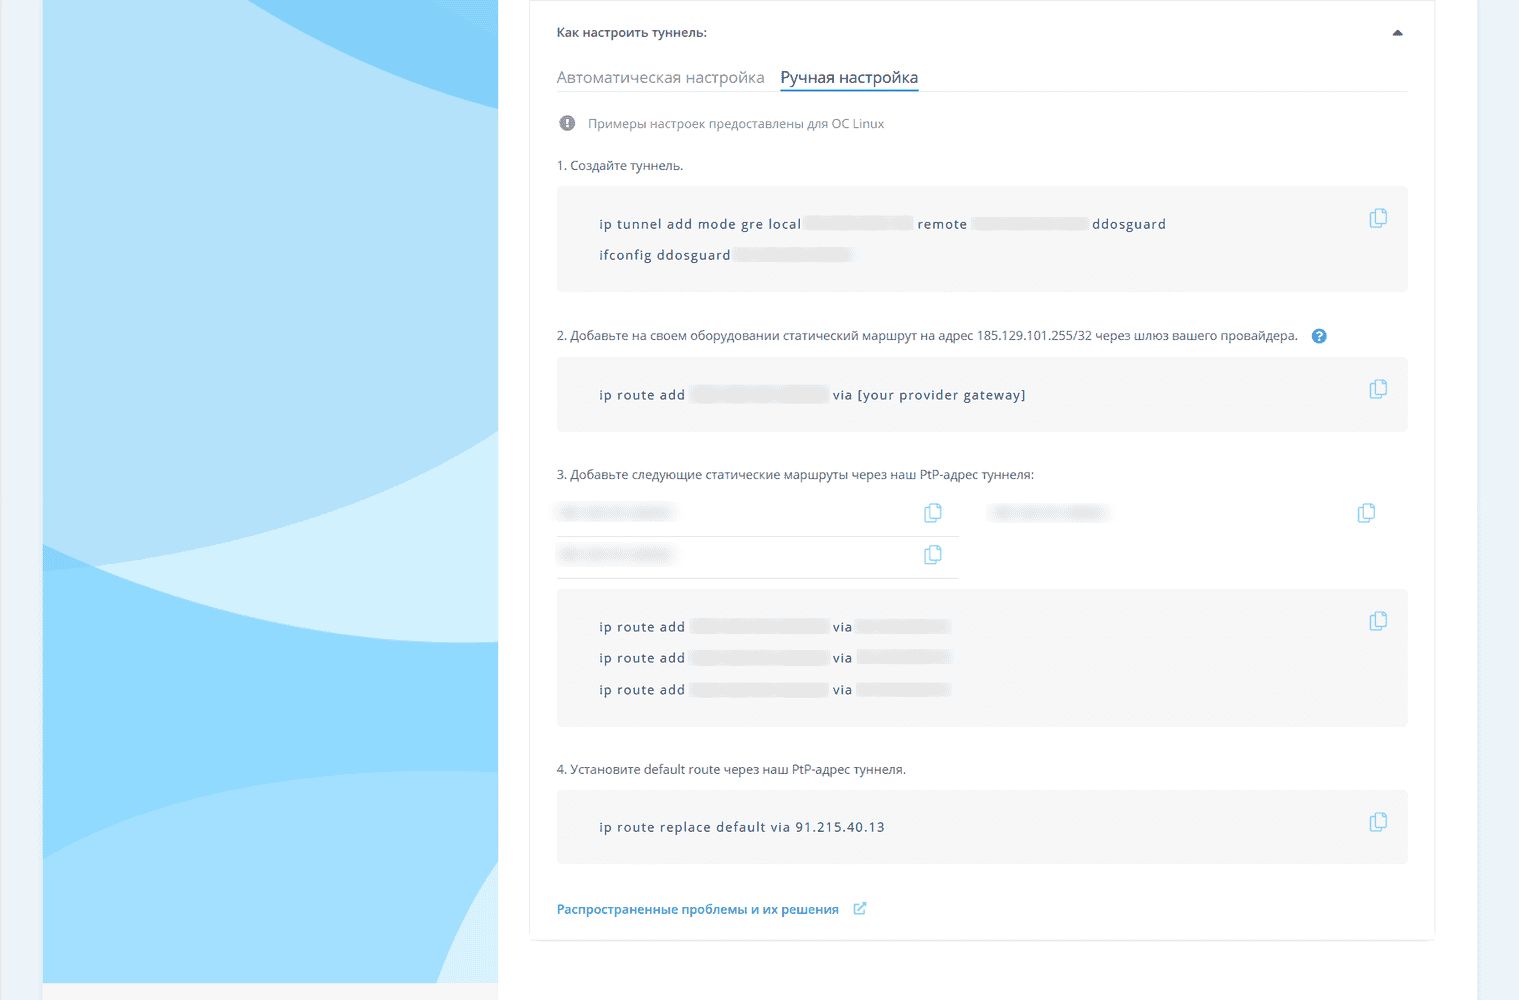Copy the second blurred static route address
The width and height of the screenshot is (1519, 1000).
(x=932, y=555)
